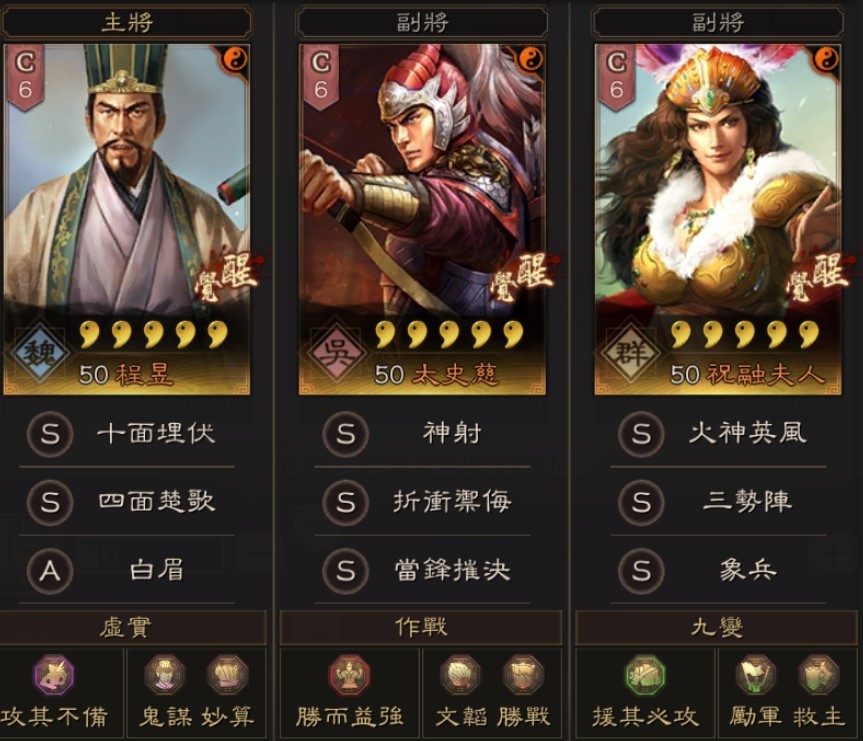This screenshot has height=741, width=863.
Task: Tap the 文韜 tactic icon
Action: [x=461, y=675]
